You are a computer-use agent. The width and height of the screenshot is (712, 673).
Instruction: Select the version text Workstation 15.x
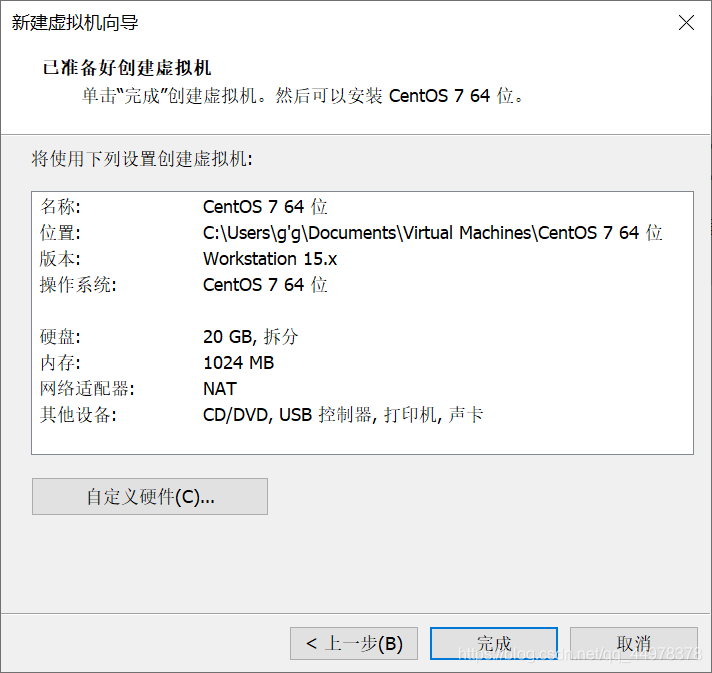pos(270,259)
